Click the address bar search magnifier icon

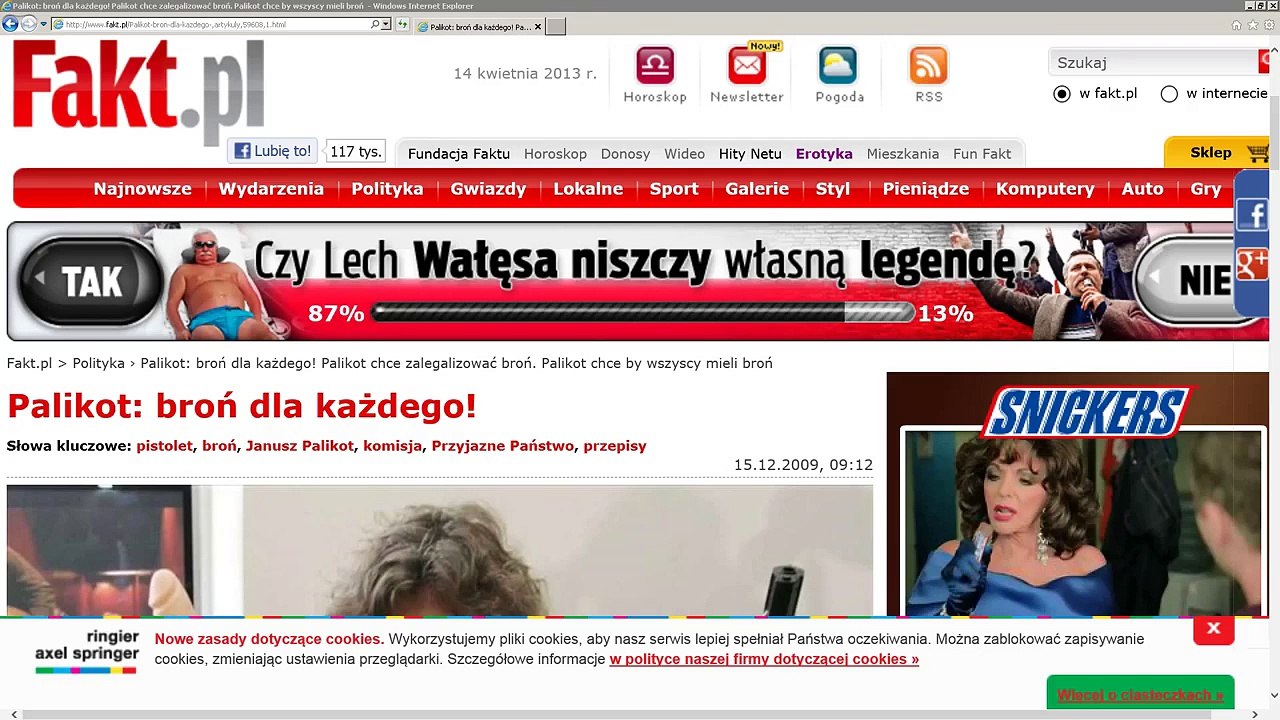(376, 24)
